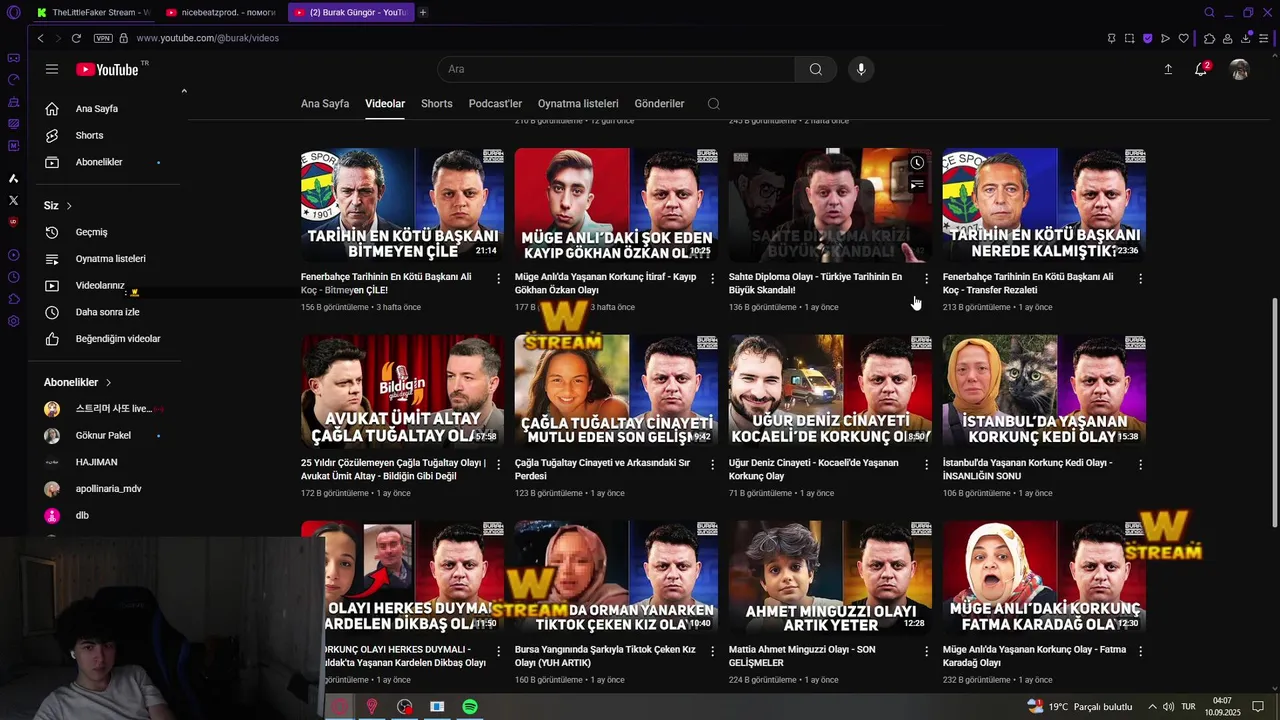
Task: Open options for Mattia Ahmet Minguzzi video
Action: [926, 651]
